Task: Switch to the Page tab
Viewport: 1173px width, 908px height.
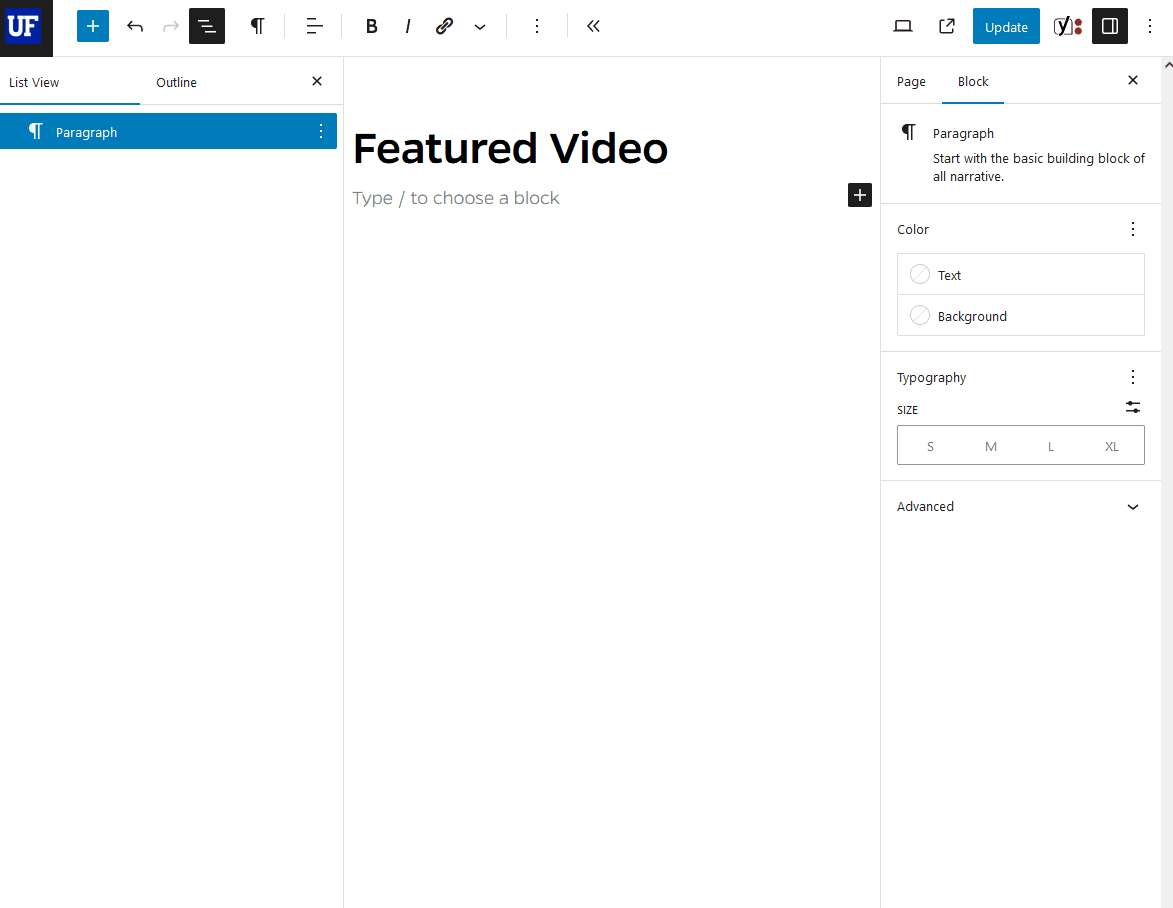Action: 911,81
